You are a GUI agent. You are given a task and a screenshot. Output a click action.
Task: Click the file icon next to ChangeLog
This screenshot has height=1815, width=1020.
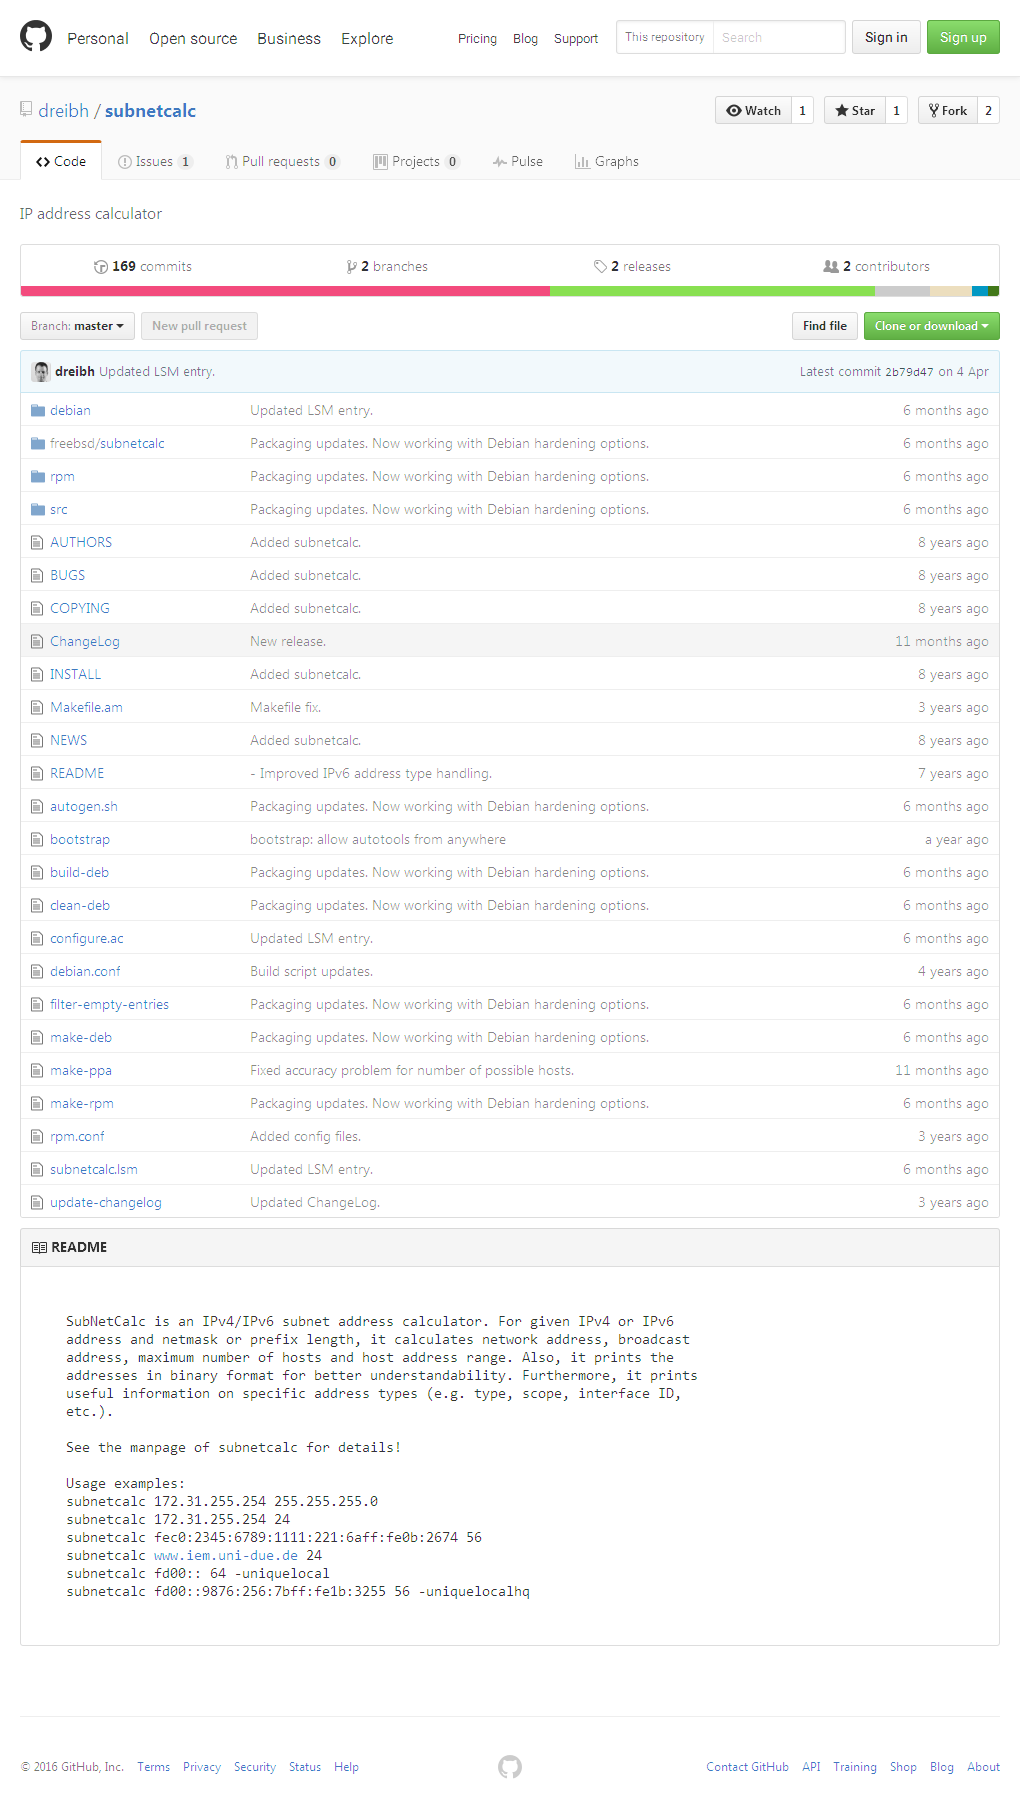[x=37, y=641]
